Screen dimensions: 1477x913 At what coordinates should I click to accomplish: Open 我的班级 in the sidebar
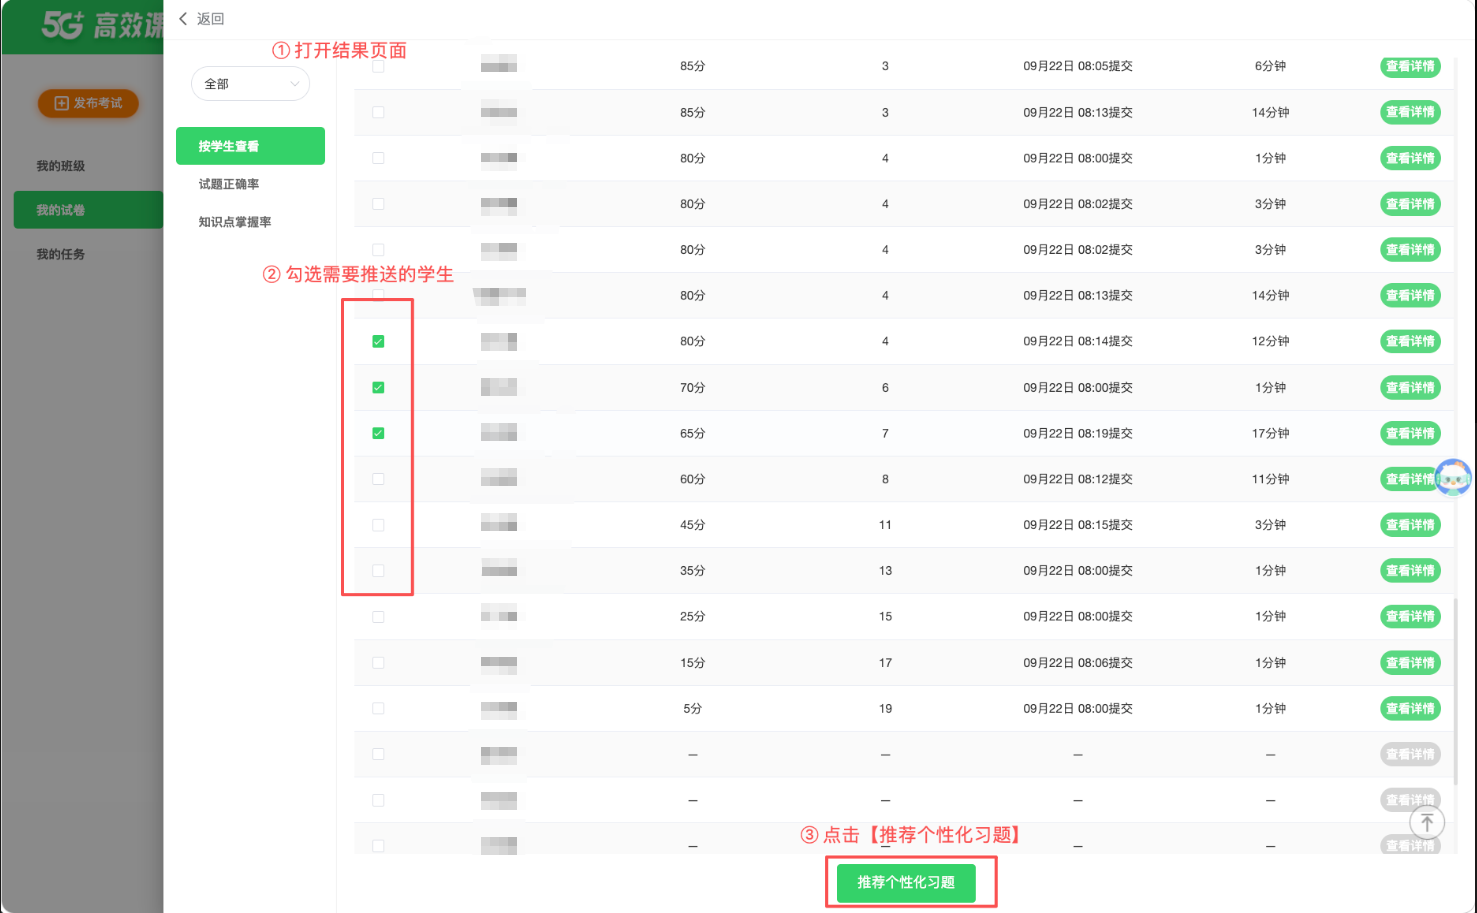[61, 166]
